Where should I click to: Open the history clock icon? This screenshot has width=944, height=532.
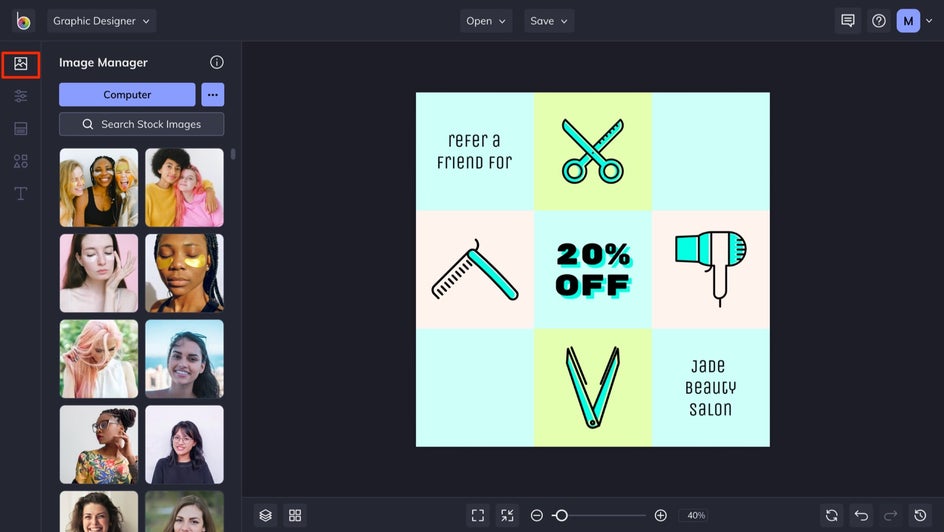pos(920,515)
